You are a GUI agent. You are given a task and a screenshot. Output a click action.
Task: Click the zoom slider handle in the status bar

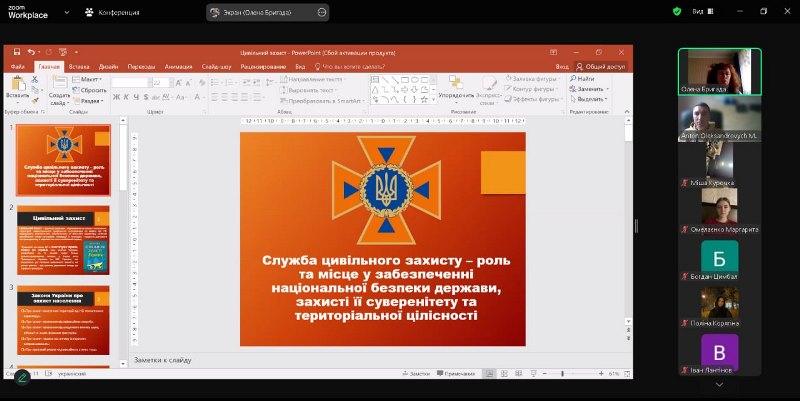click(x=562, y=374)
